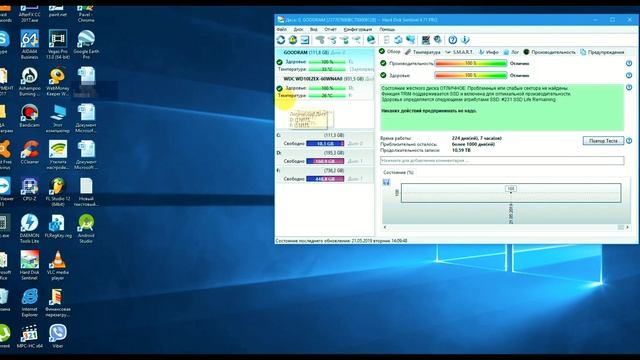
Task: Open VLC media player desktop icon
Action: click(58, 266)
